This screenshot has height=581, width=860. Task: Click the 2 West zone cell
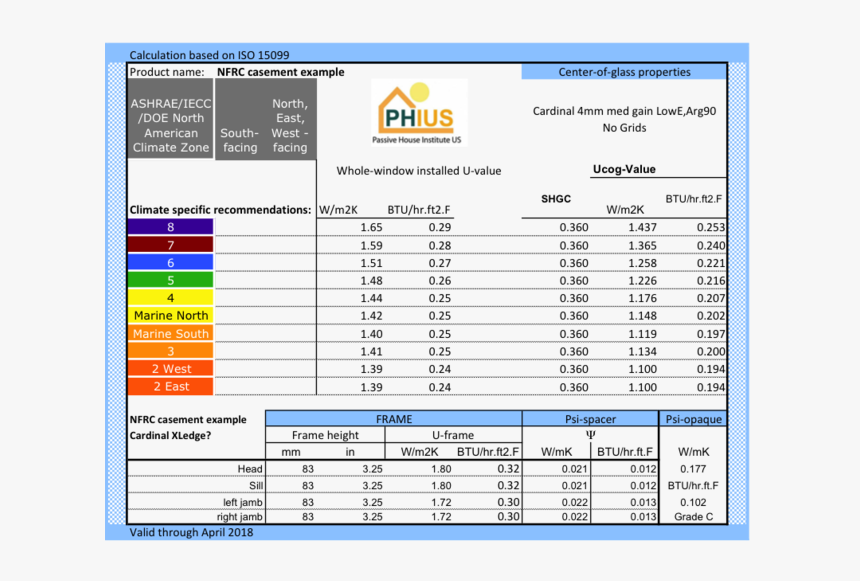pos(171,369)
